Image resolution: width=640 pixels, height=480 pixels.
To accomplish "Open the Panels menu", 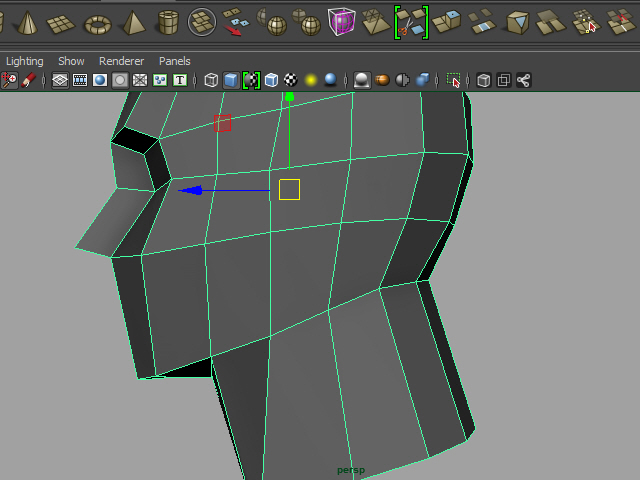I will coord(175,61).
